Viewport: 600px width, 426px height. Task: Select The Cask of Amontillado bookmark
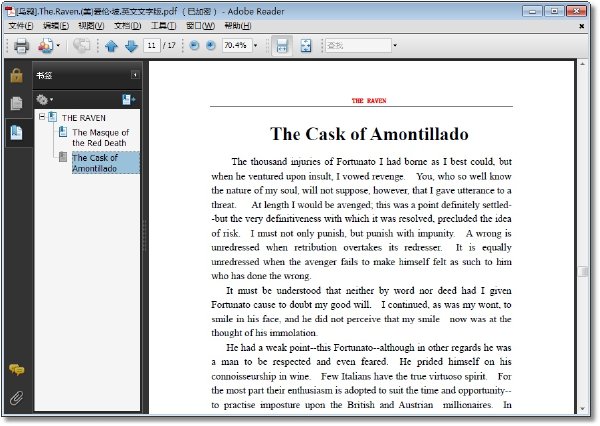106,163
